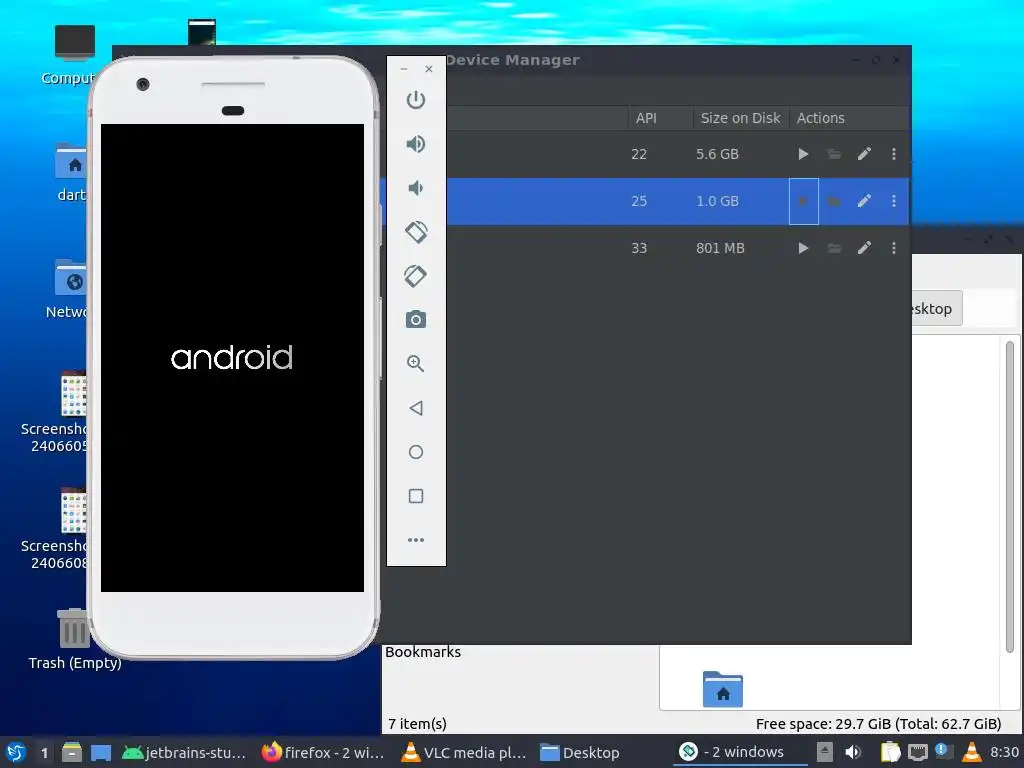Screen dimensions: 1024x768
Task: Open emulator extended controls with the three-dots icon
Action: (416, 540)
